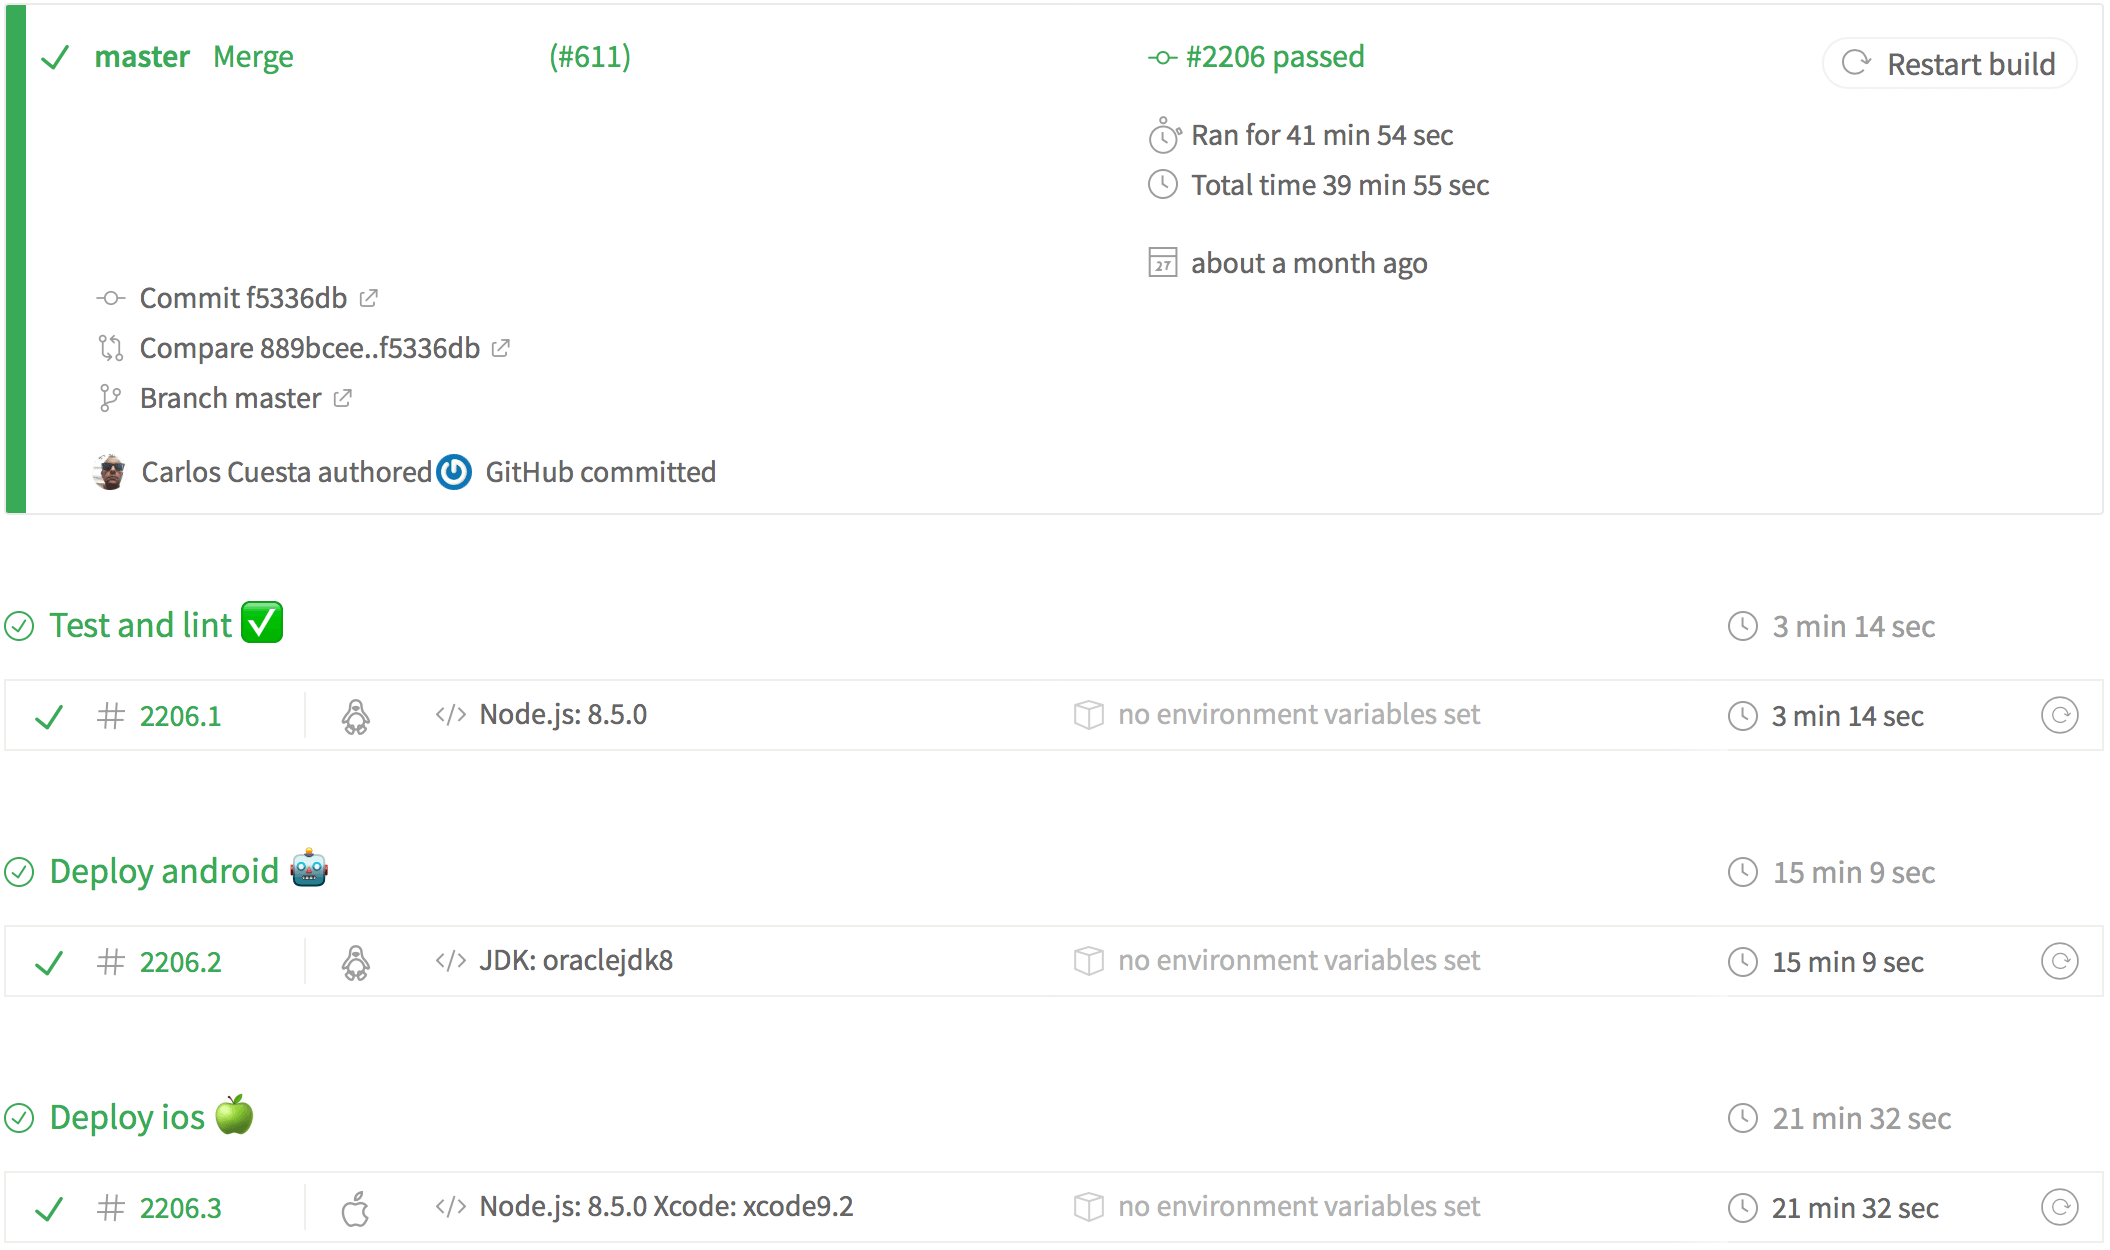Click the master branch name in the header
2110x1250 pixels.
coord(142,57)
